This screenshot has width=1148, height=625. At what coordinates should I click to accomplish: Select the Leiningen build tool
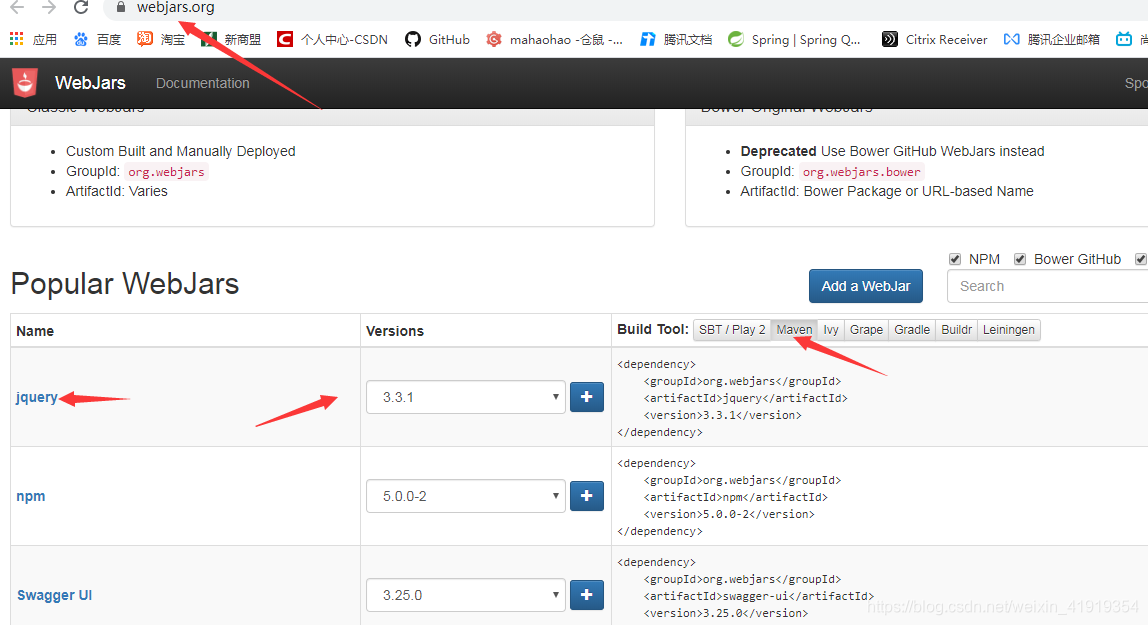pos(1008,329)
